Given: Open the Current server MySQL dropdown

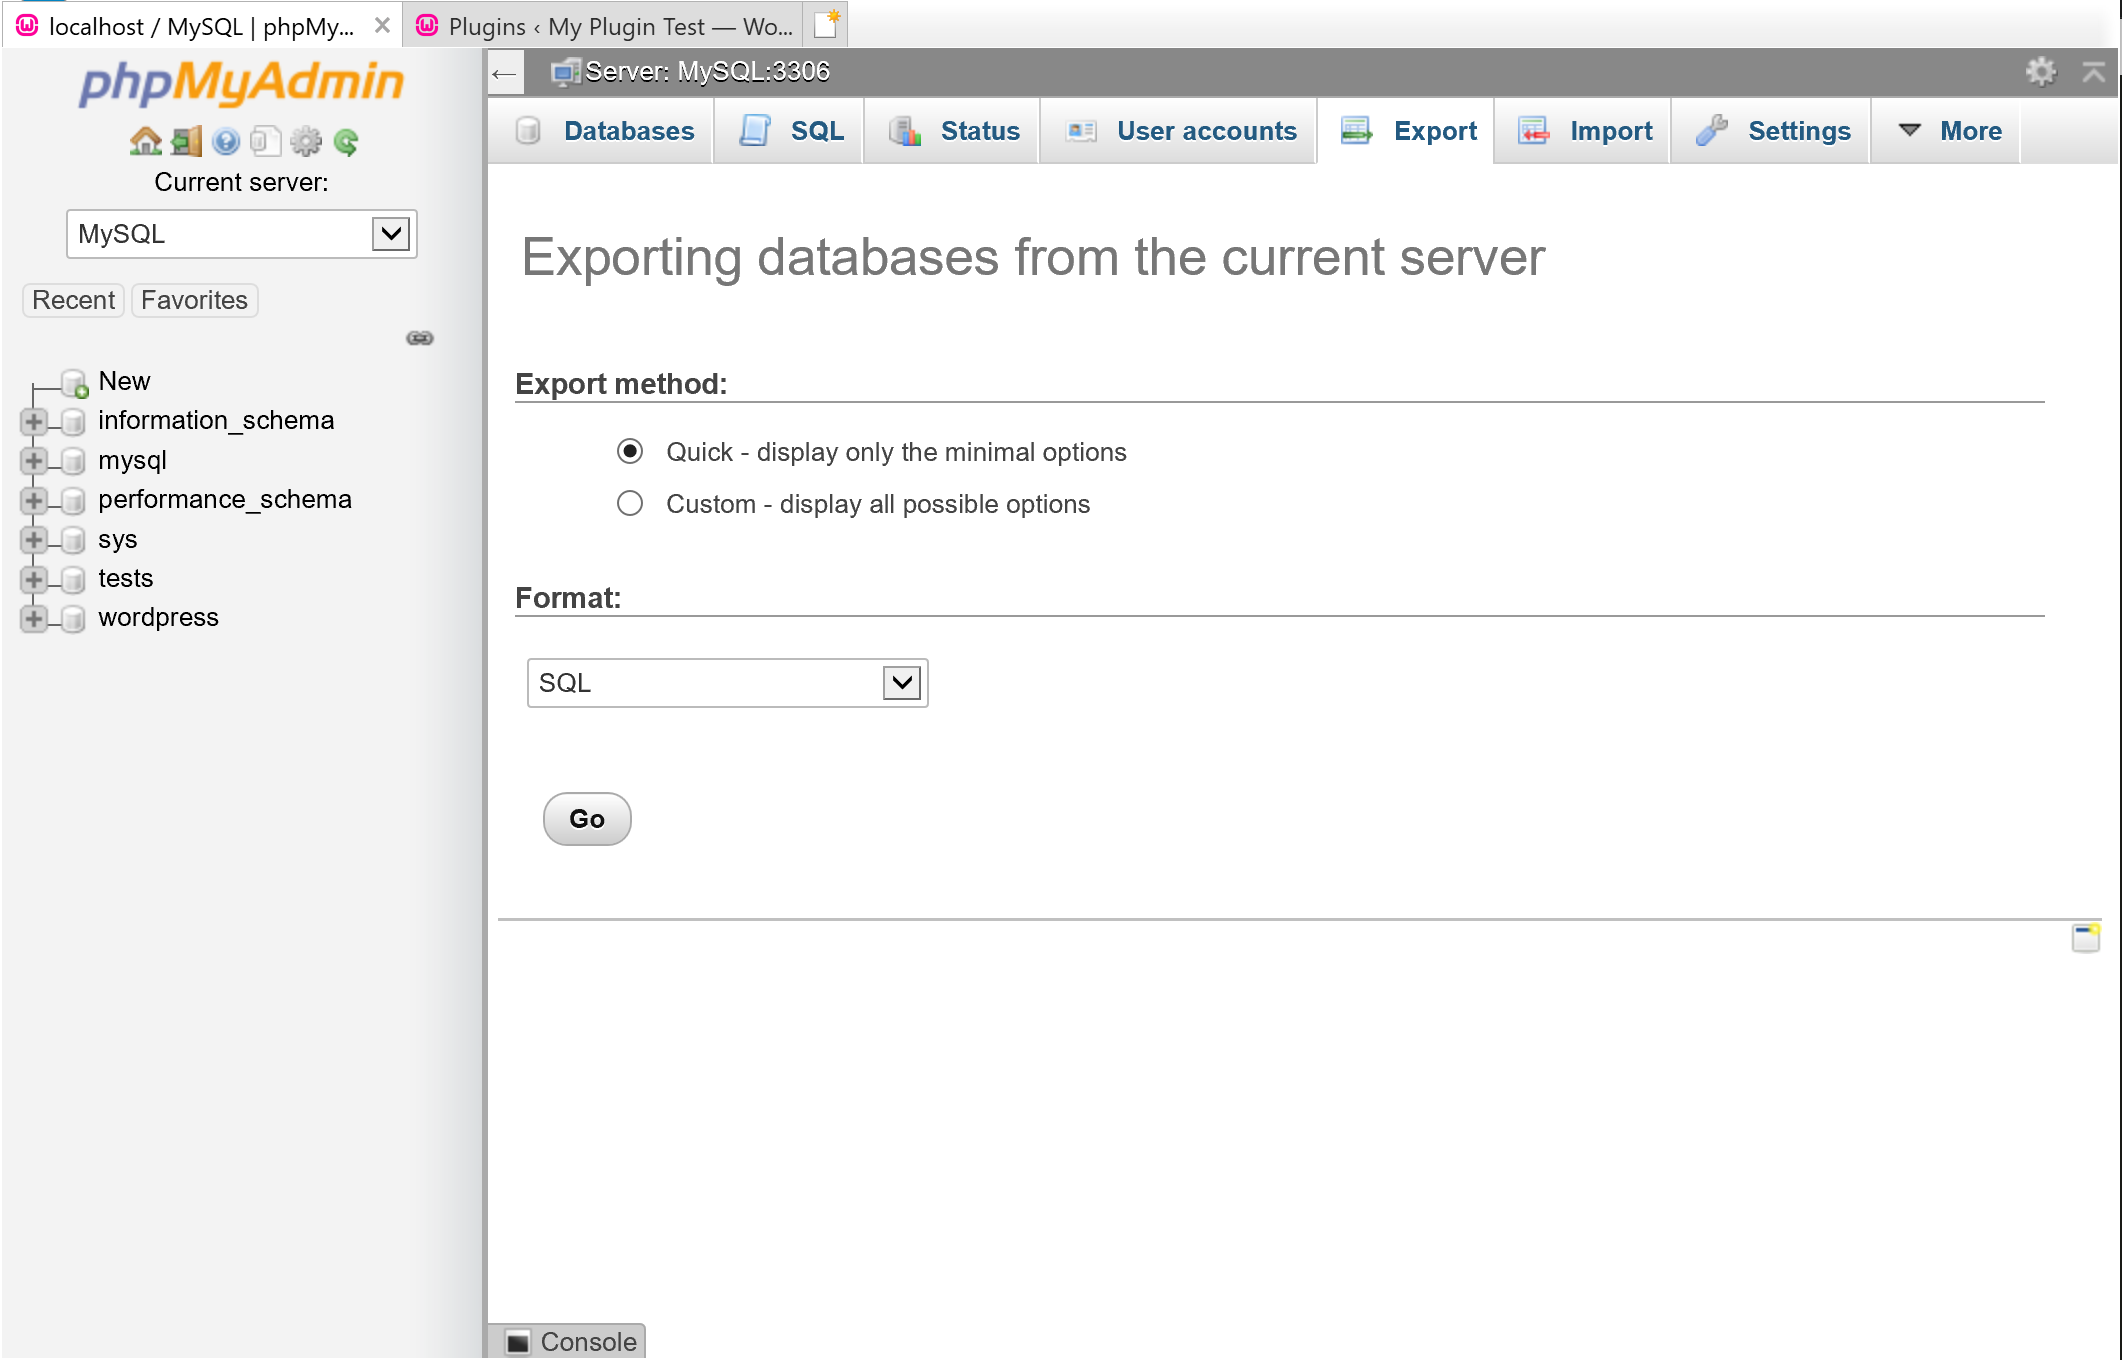Looking at the screenshot, I should pos(242,234).
